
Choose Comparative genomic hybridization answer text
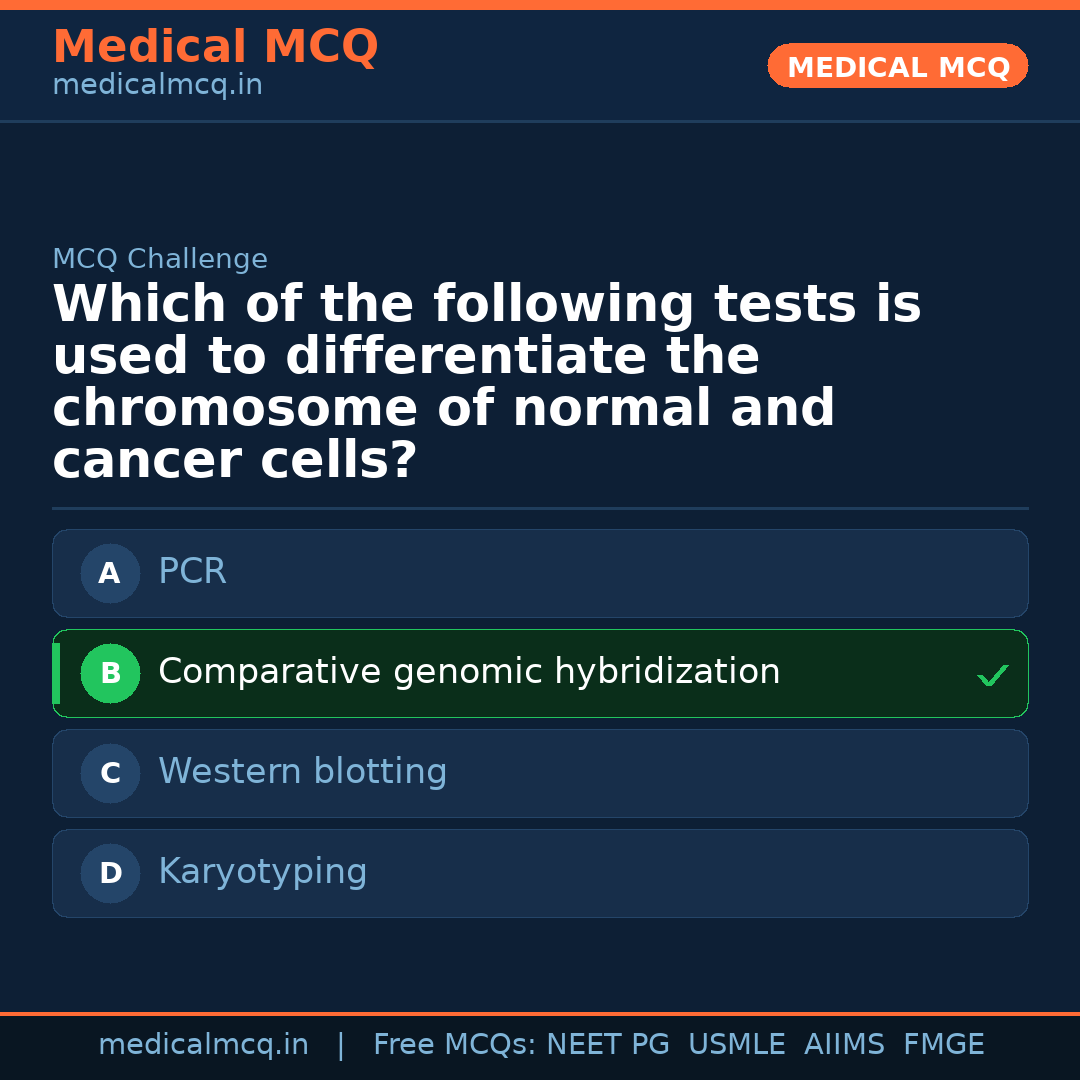469,672
